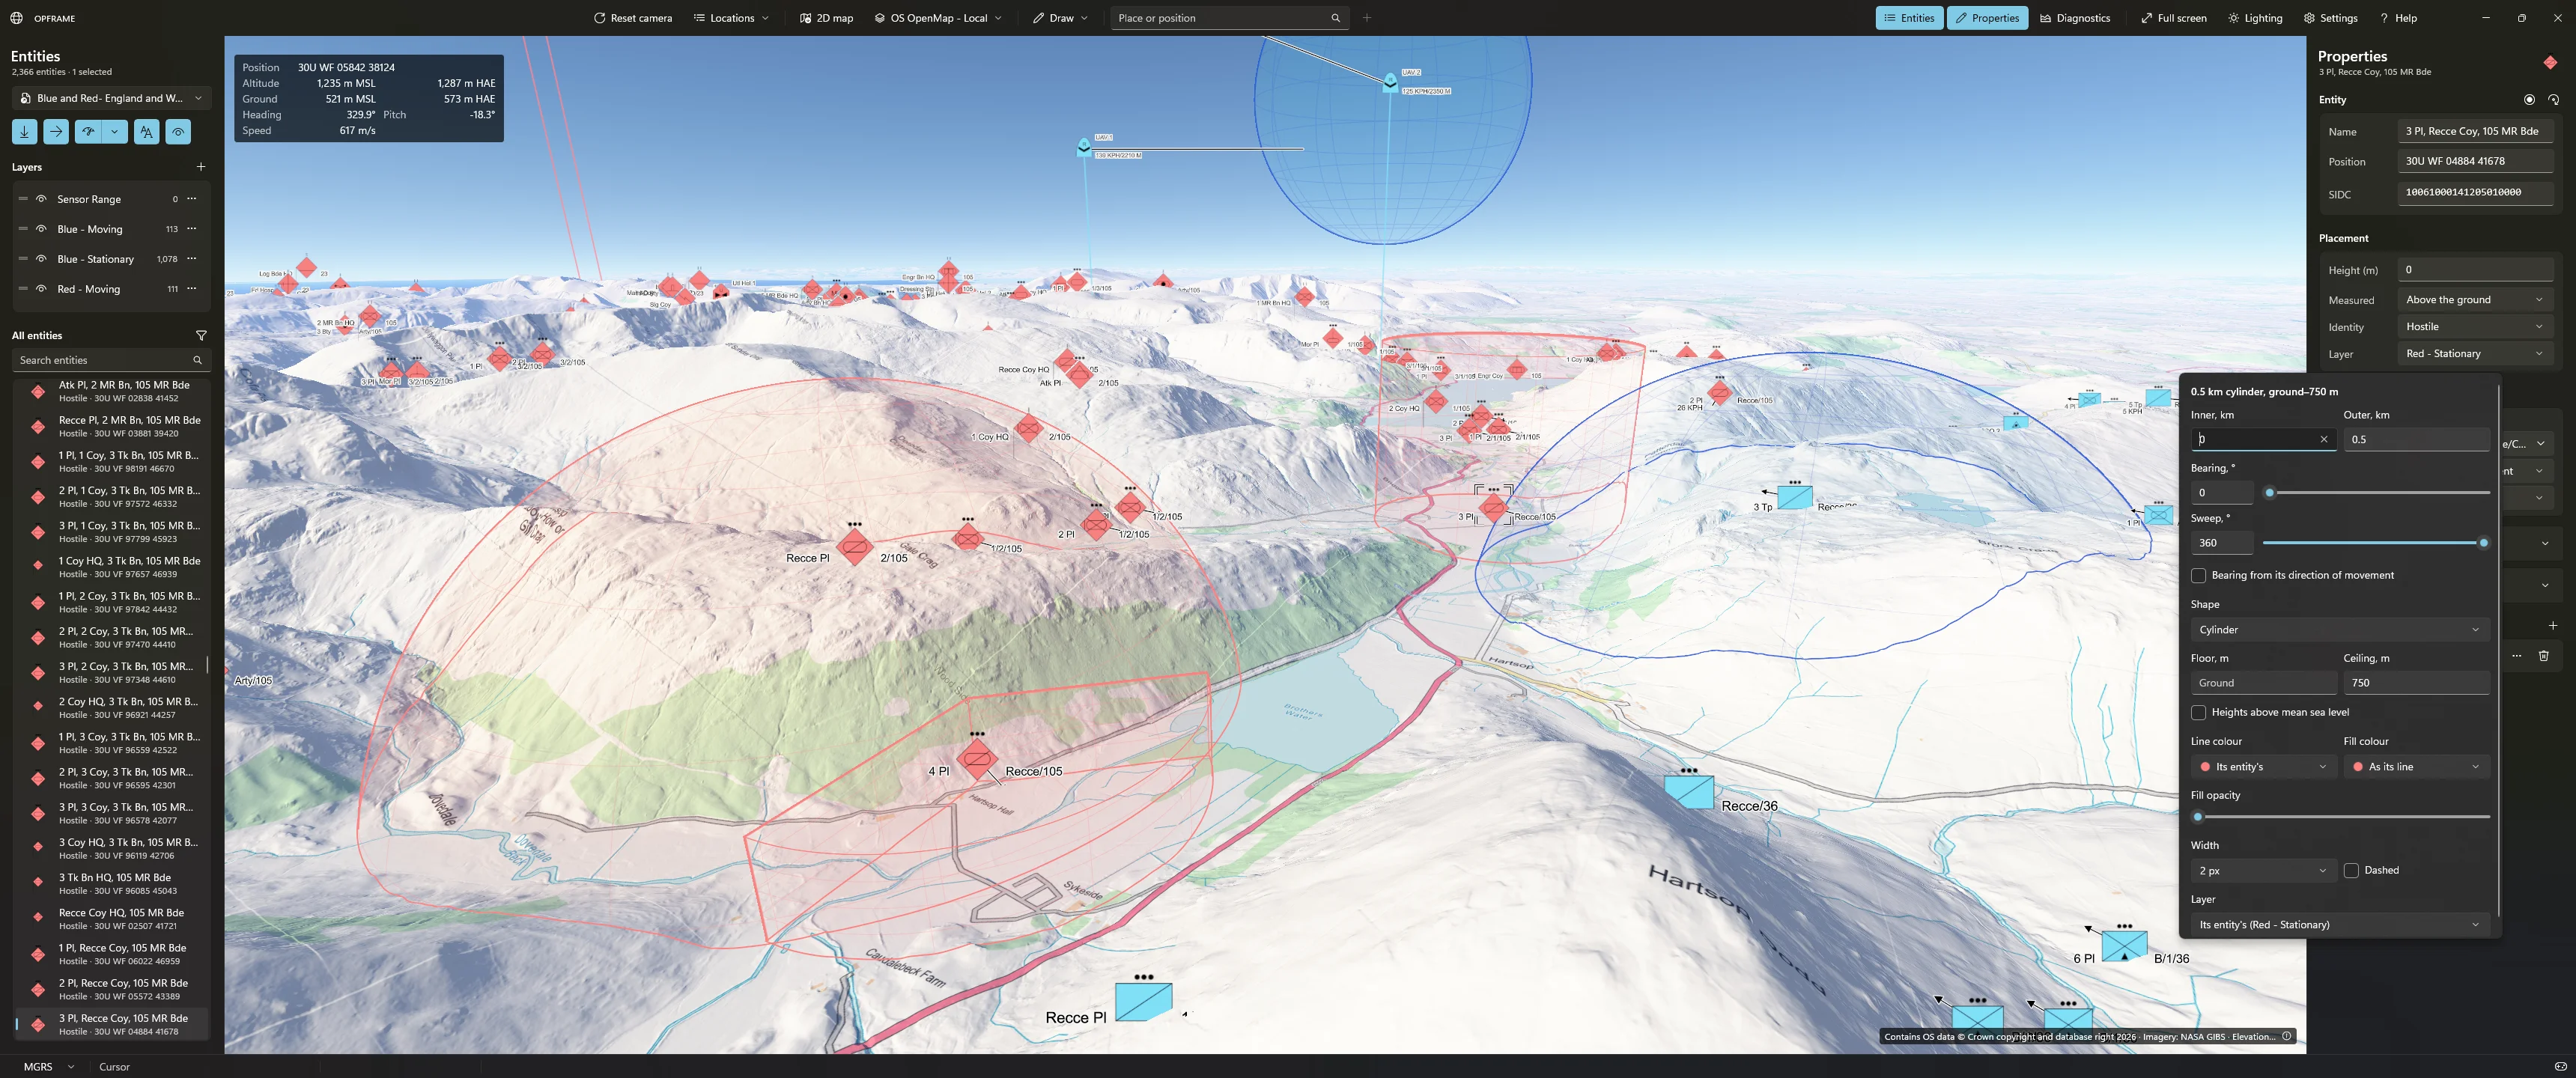Open the OS OpenMap - Local basemap dropdown
This screenshot has height=1078, width=2576.
coord(938,18)
